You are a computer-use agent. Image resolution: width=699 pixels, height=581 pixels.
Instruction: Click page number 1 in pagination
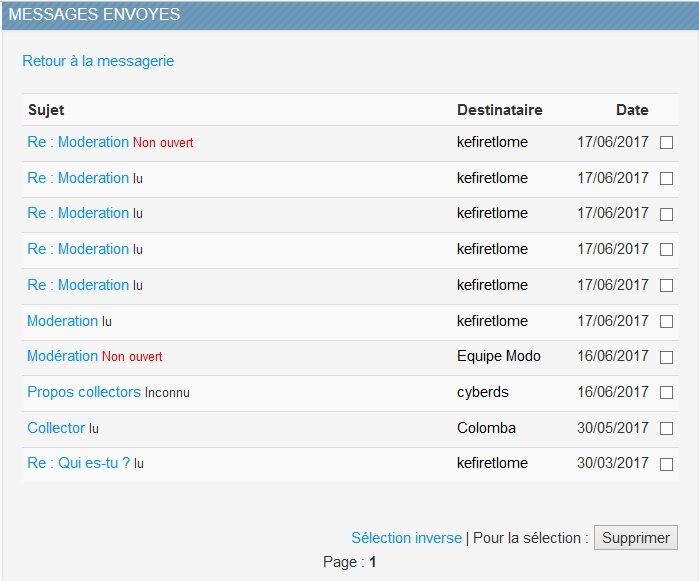[373, 562]
